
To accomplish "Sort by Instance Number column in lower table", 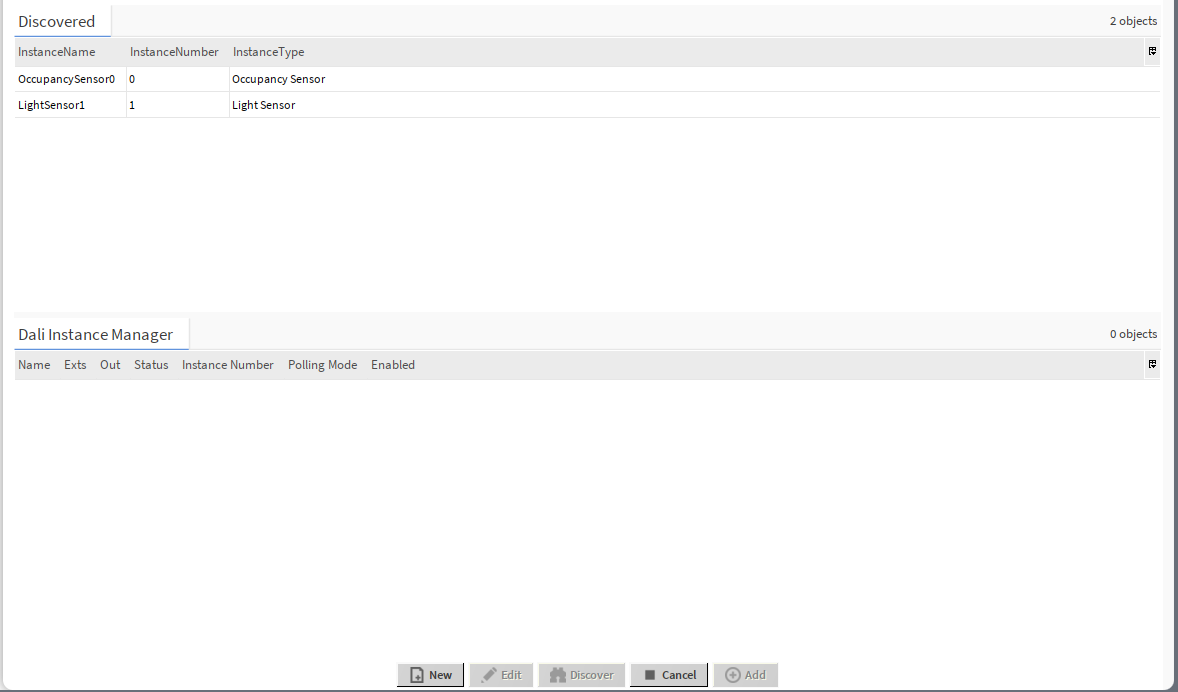I will pos(228,365).
